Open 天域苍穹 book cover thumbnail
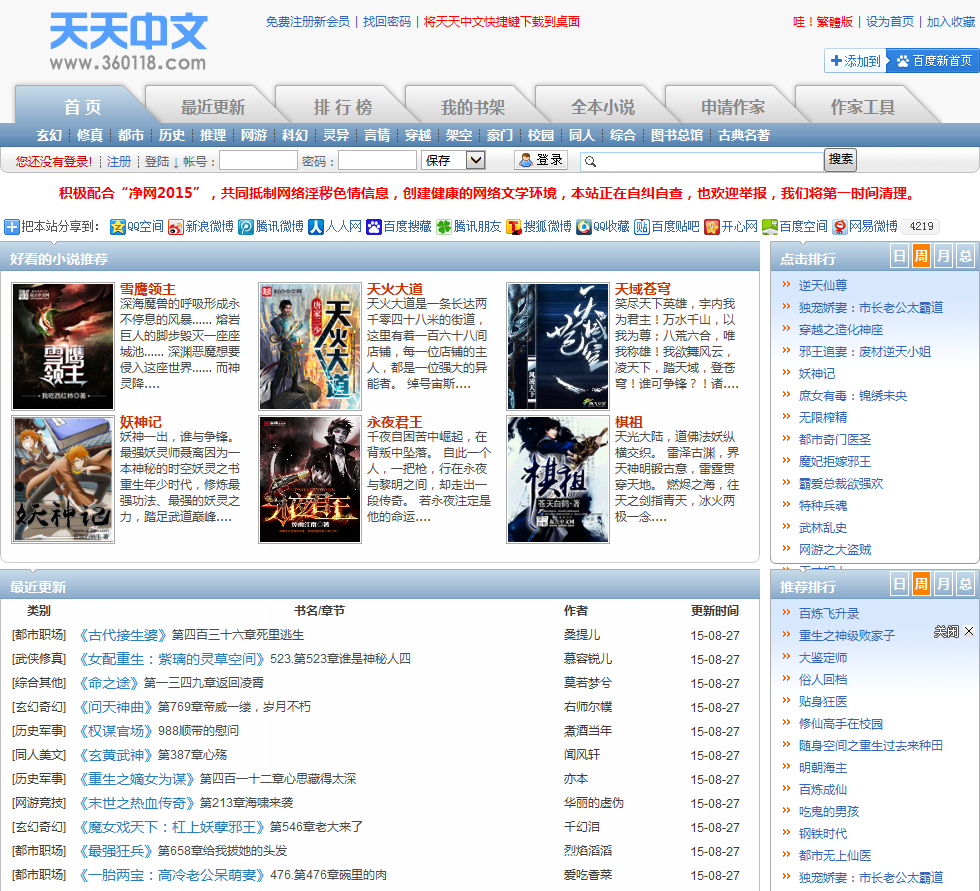980x891 pixels. [x=558, y=346]
